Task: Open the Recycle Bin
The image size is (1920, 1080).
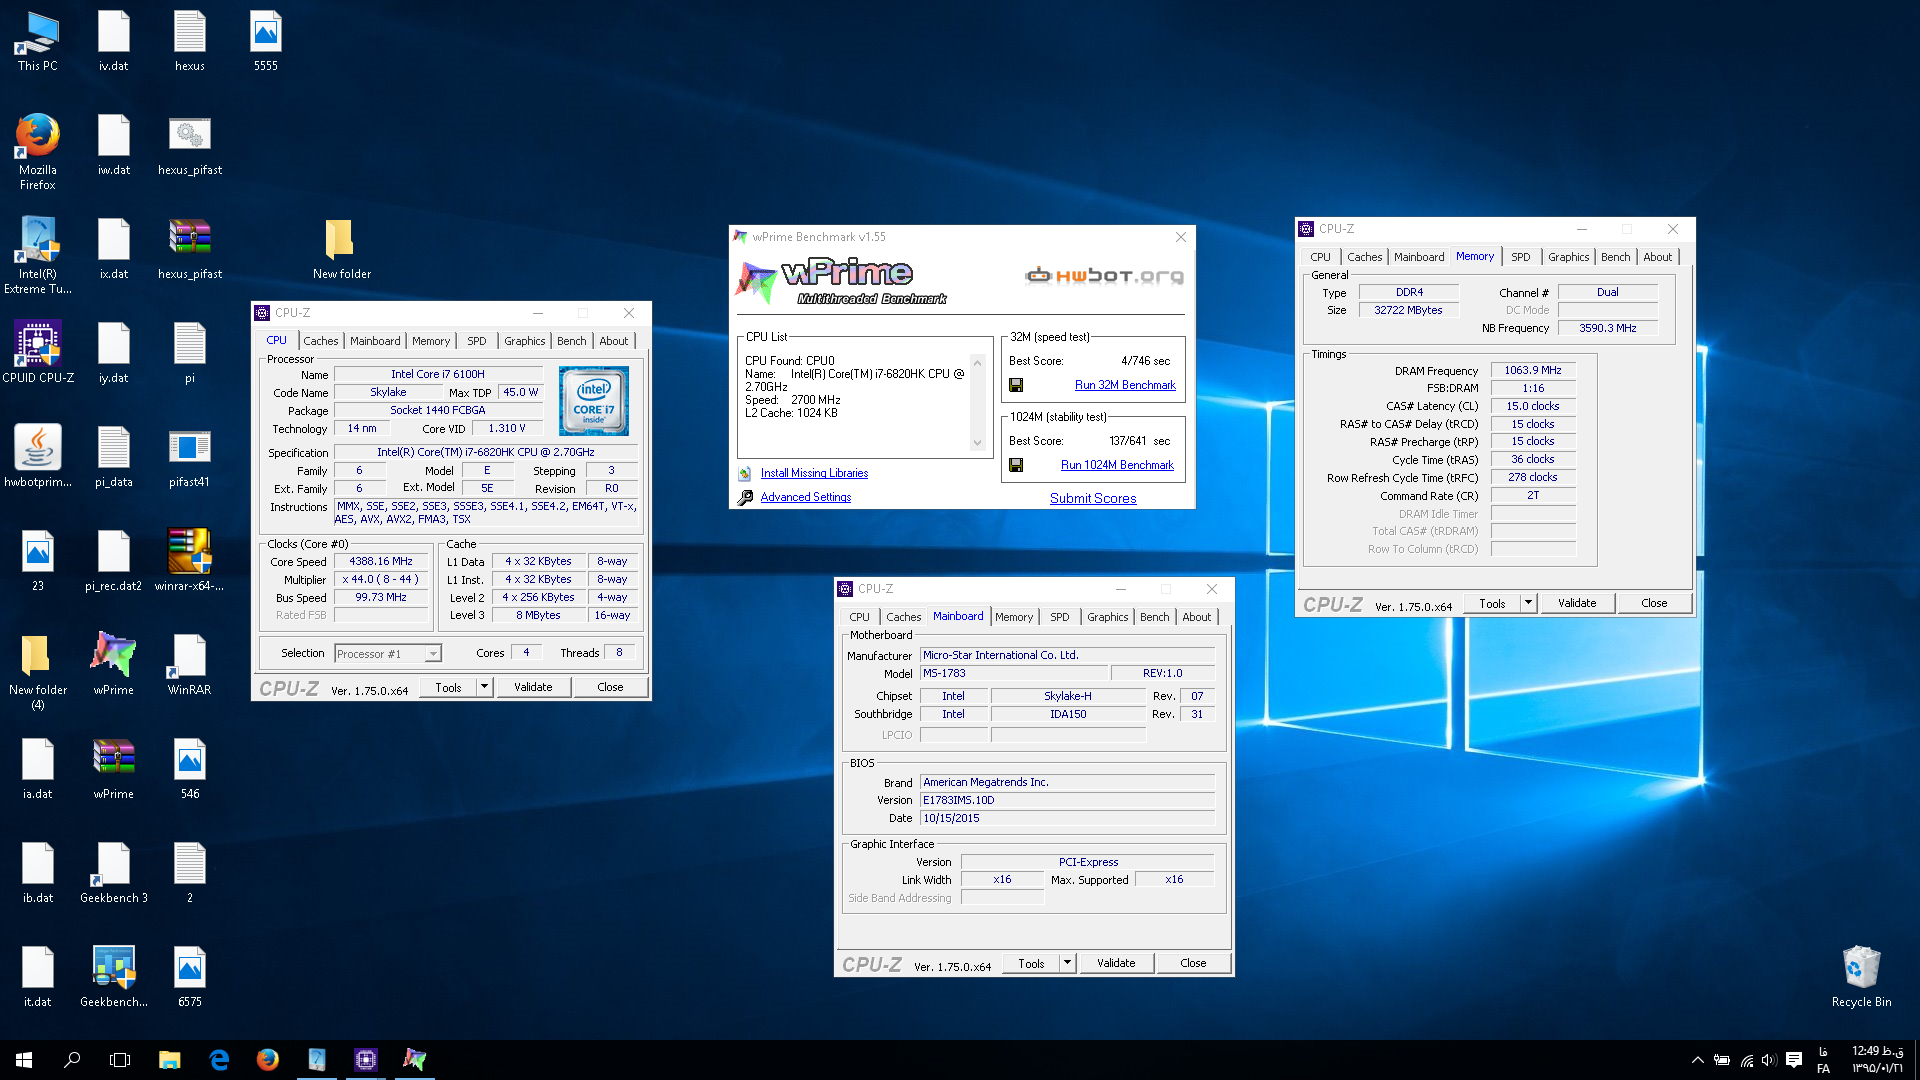Action: (x=1861, y=976)
